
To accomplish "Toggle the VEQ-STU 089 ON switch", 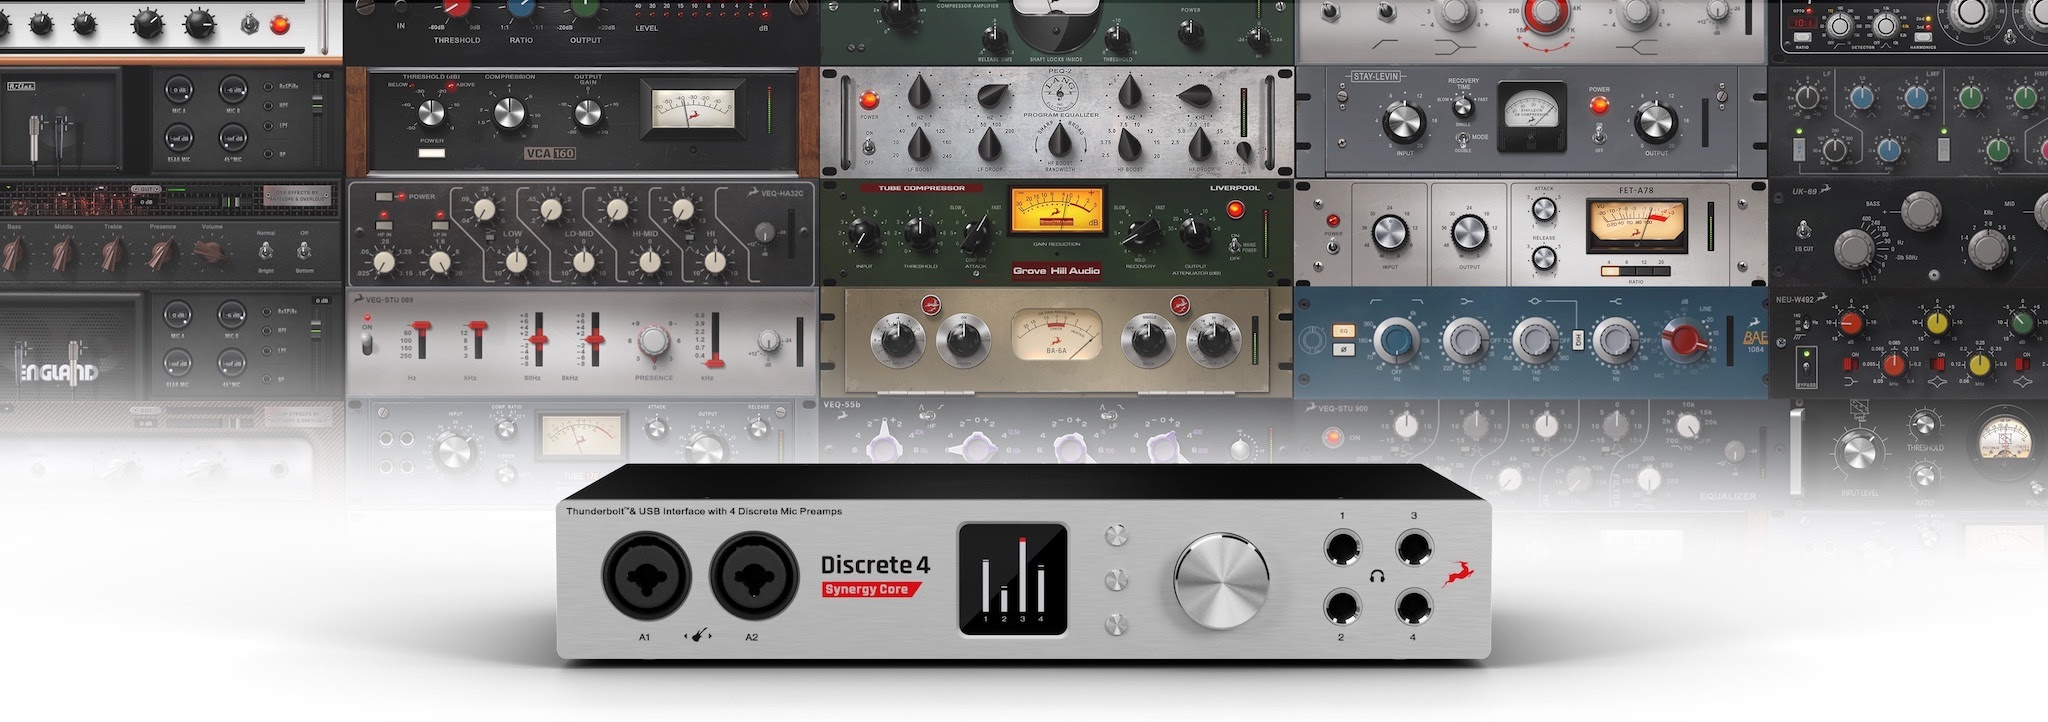I will (368, 343).
